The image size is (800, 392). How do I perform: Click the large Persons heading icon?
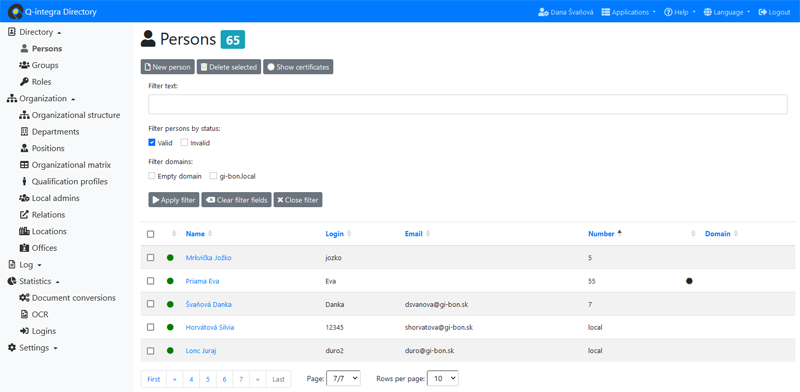click(x=148, y=39)
